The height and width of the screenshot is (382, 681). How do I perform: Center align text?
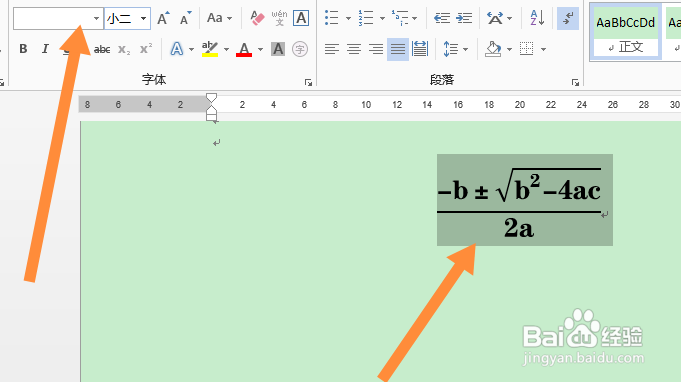(x=354, y=49)
